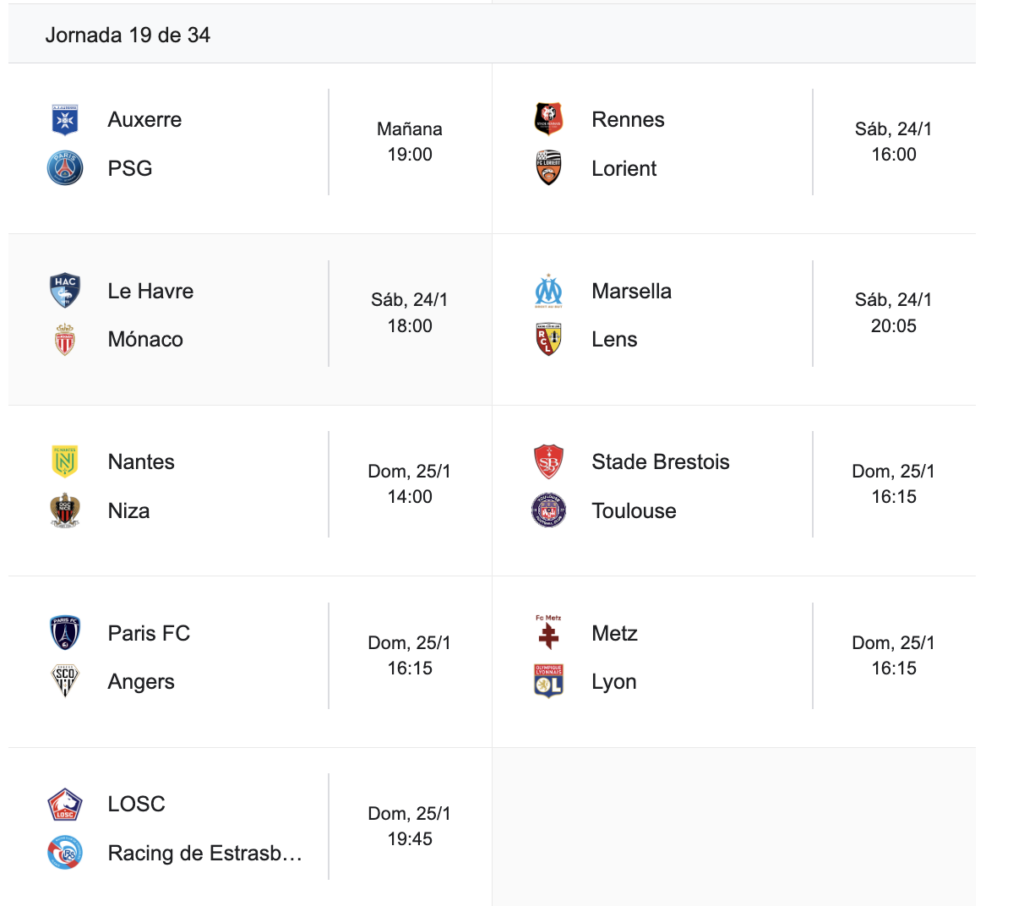Screen dimensions: 1024x906
Task: Click the LOSC team crest
Action: pyautogui.click(x=65, y=804)
